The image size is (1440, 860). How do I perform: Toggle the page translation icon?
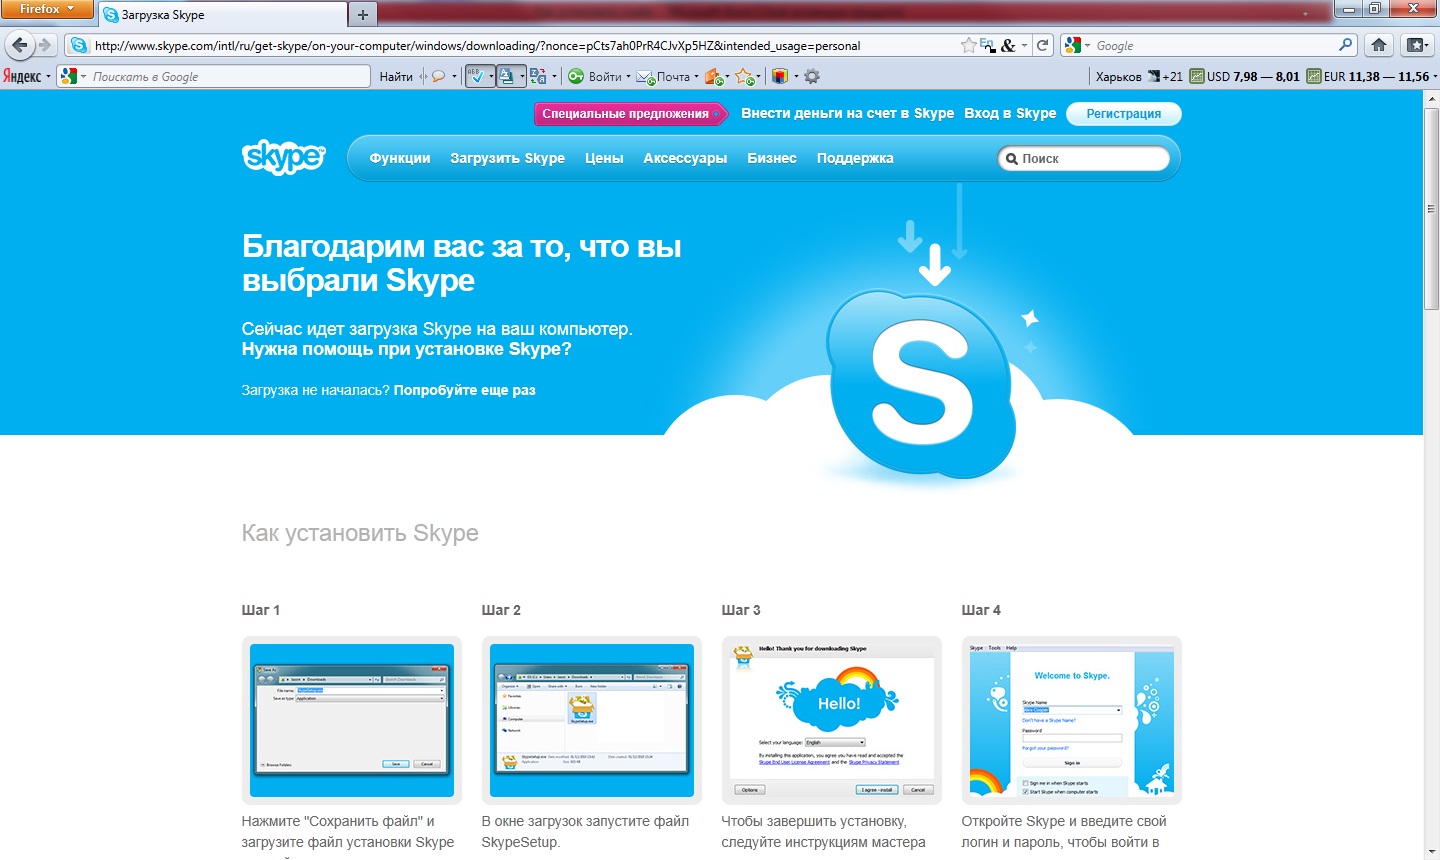pyautogui.click(x=507, y=77)
